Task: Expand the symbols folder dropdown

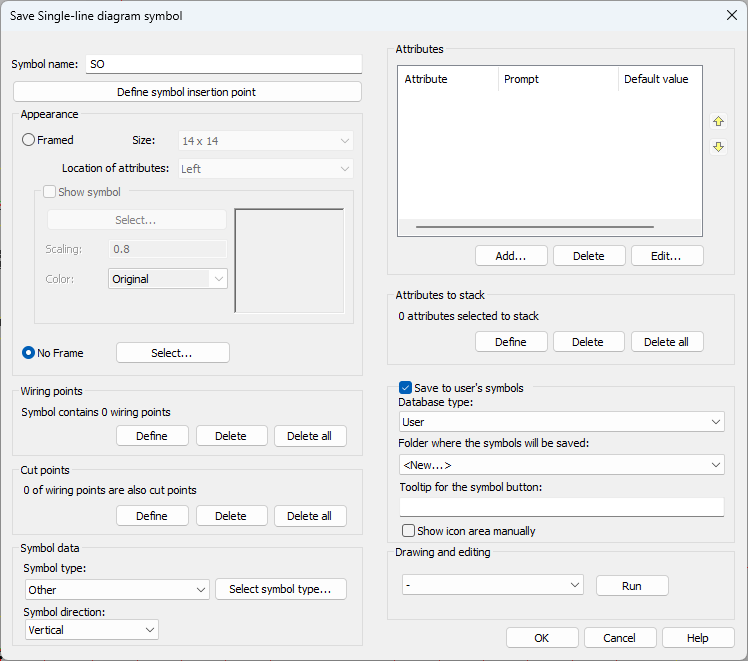Action: pos(561,465)
